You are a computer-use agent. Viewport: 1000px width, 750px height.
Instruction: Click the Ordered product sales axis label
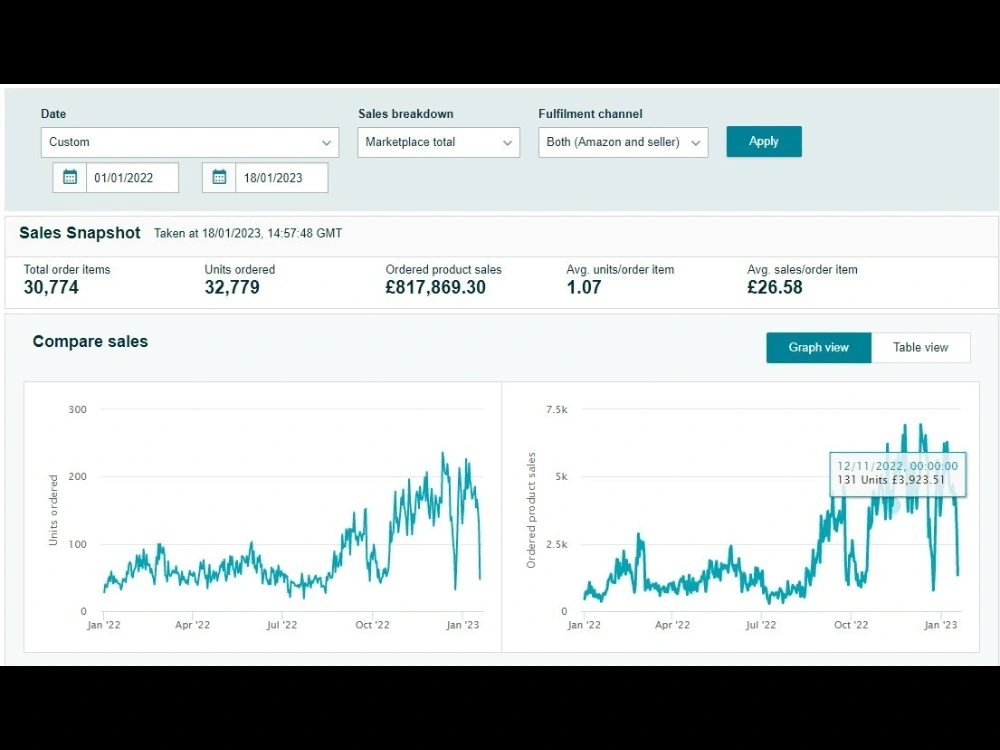[531, 510]
